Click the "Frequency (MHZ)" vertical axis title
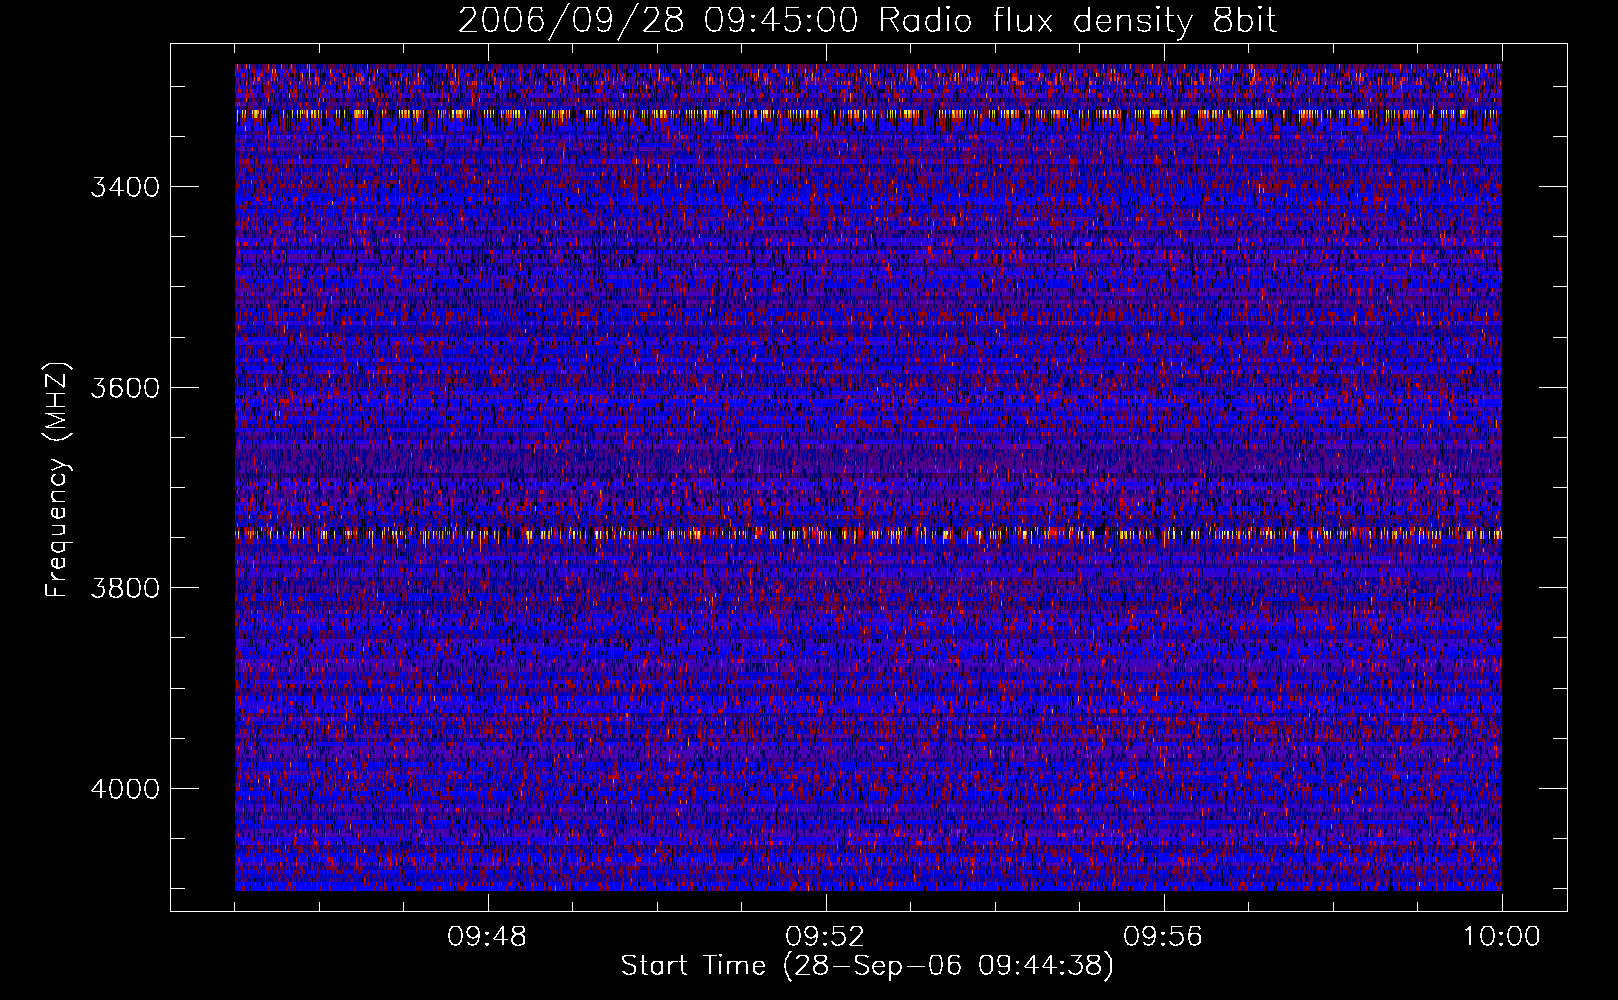1618x1000 pixels. (57, 480)
